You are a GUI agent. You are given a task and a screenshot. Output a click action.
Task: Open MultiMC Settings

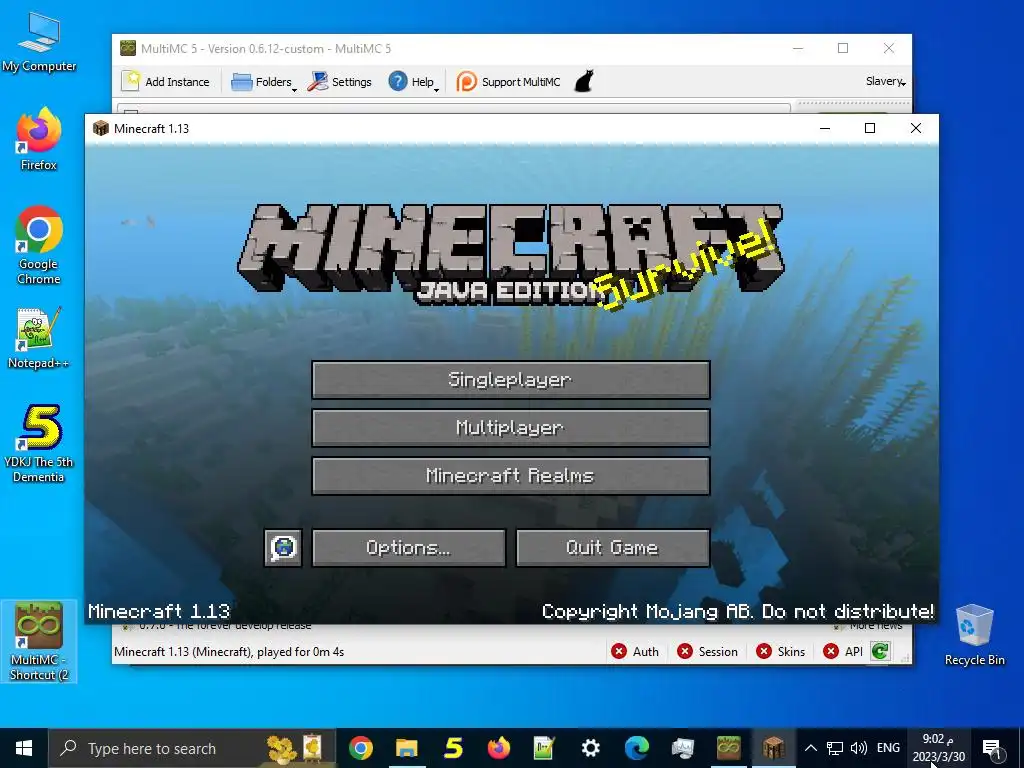point(340,82)
